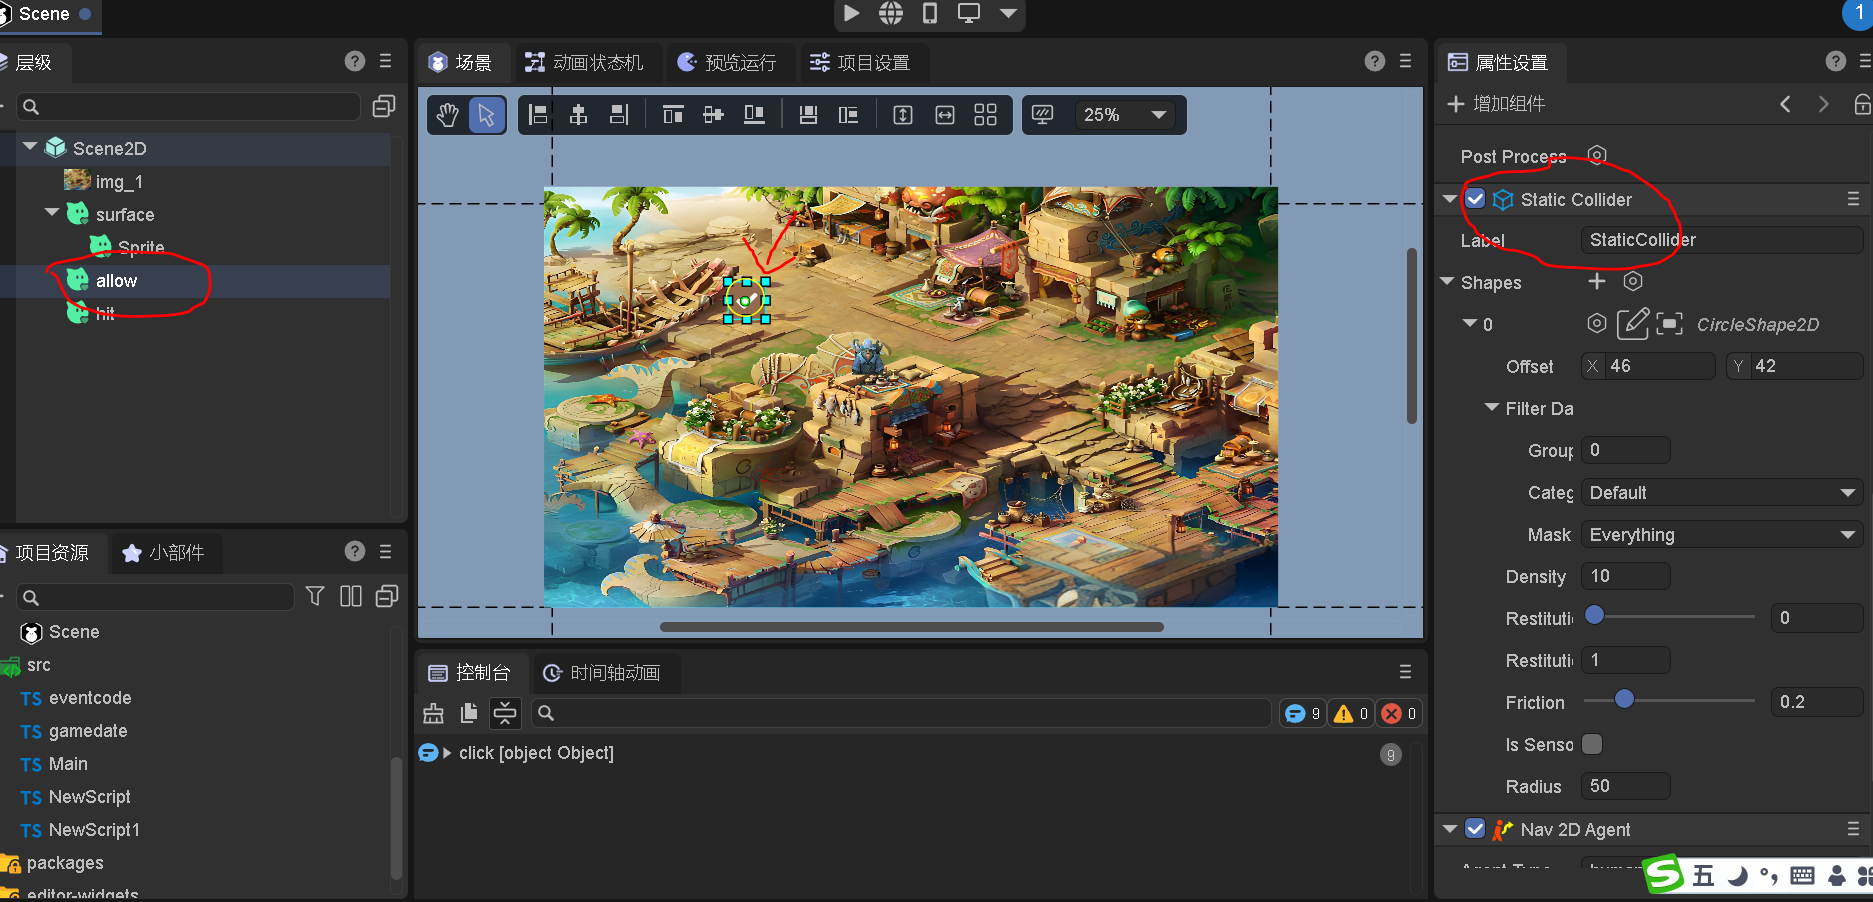
Task: Click the assets filter funnel icon
Action: [x=314, y=596]
